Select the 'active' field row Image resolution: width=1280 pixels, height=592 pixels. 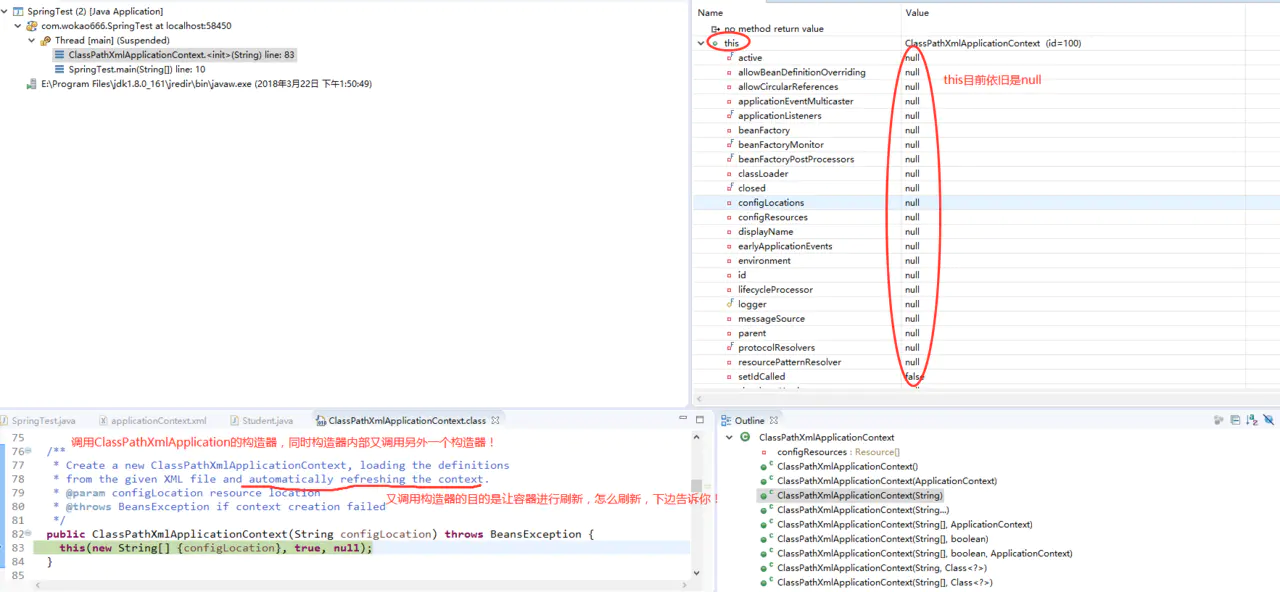[750, 58]
